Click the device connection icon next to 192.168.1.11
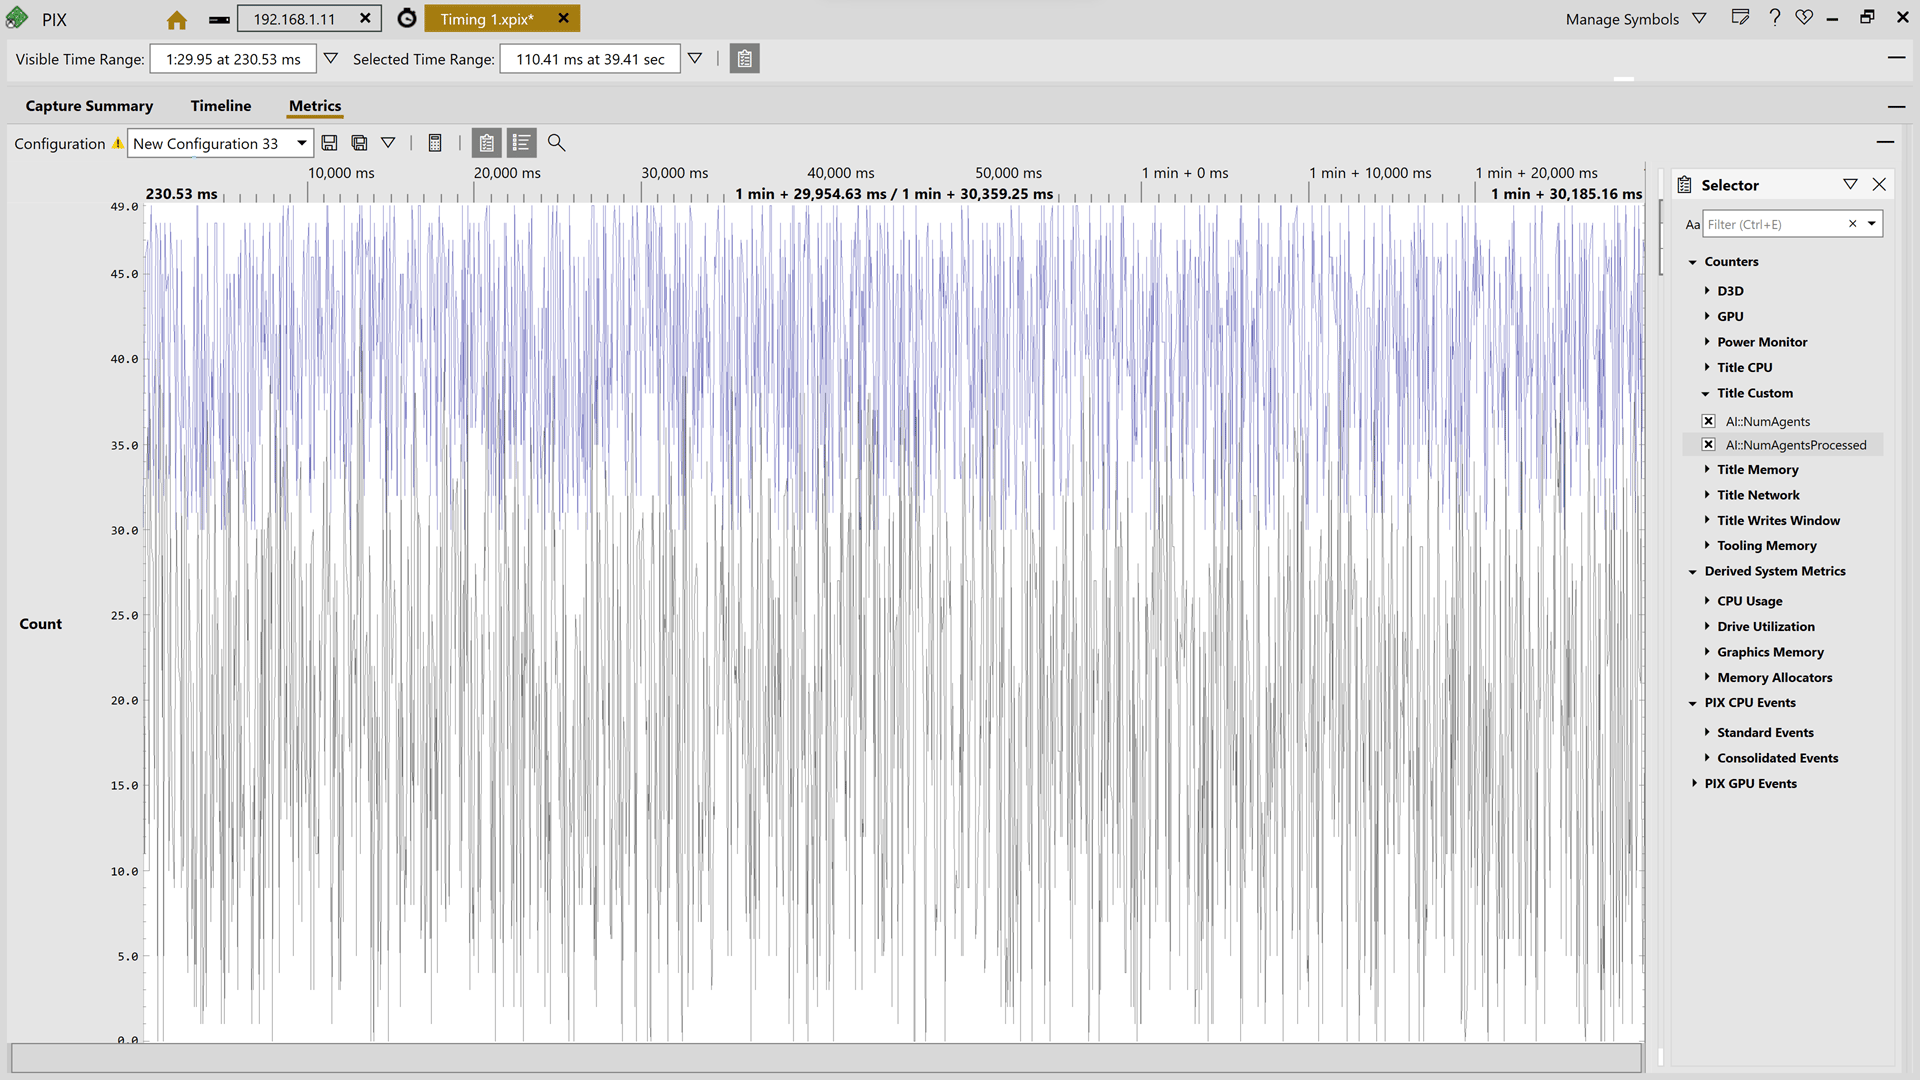This screenshot has height=1080, width=1920. [220, 20]
